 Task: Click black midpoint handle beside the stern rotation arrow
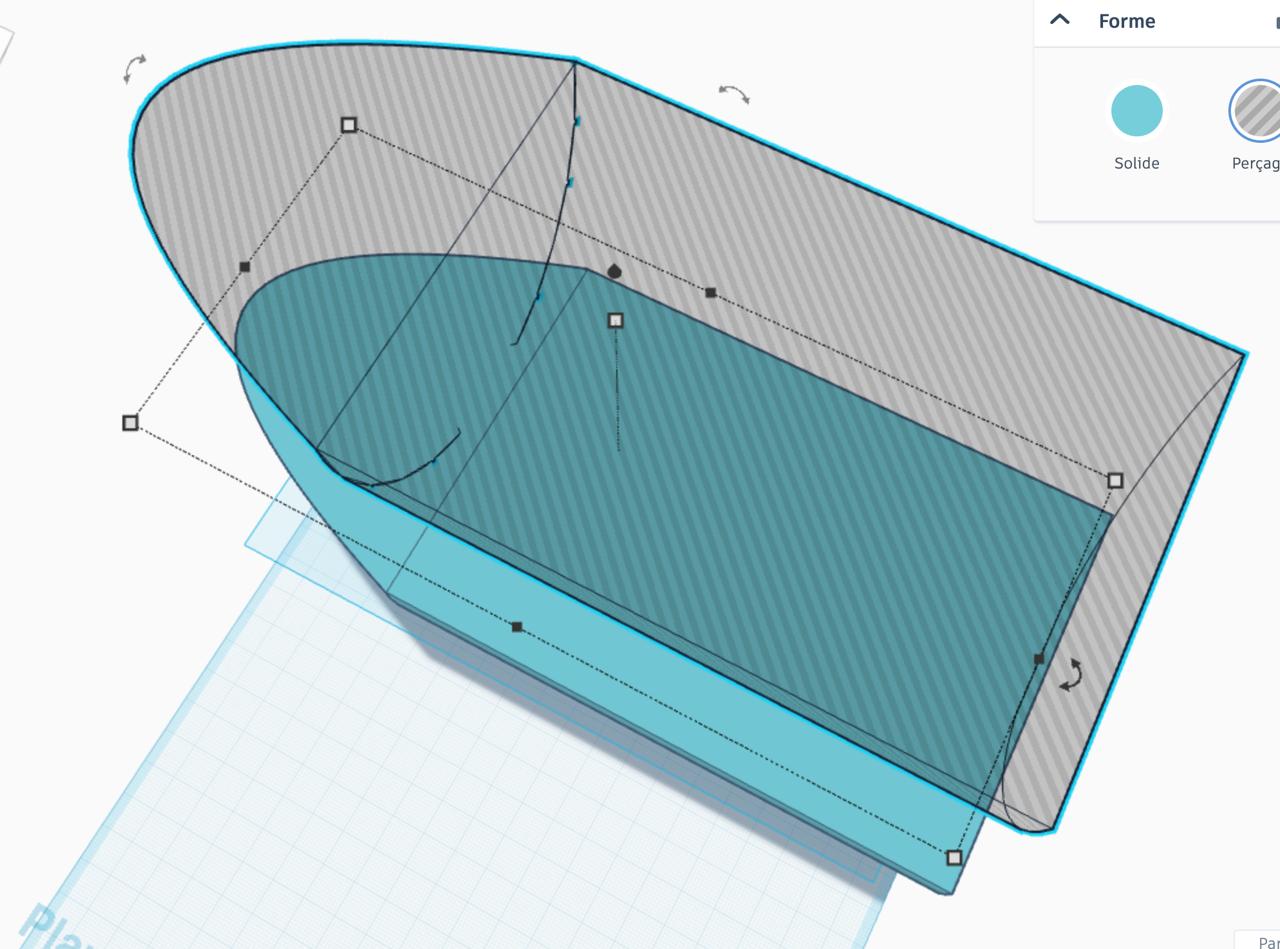tap(1039, 658)
